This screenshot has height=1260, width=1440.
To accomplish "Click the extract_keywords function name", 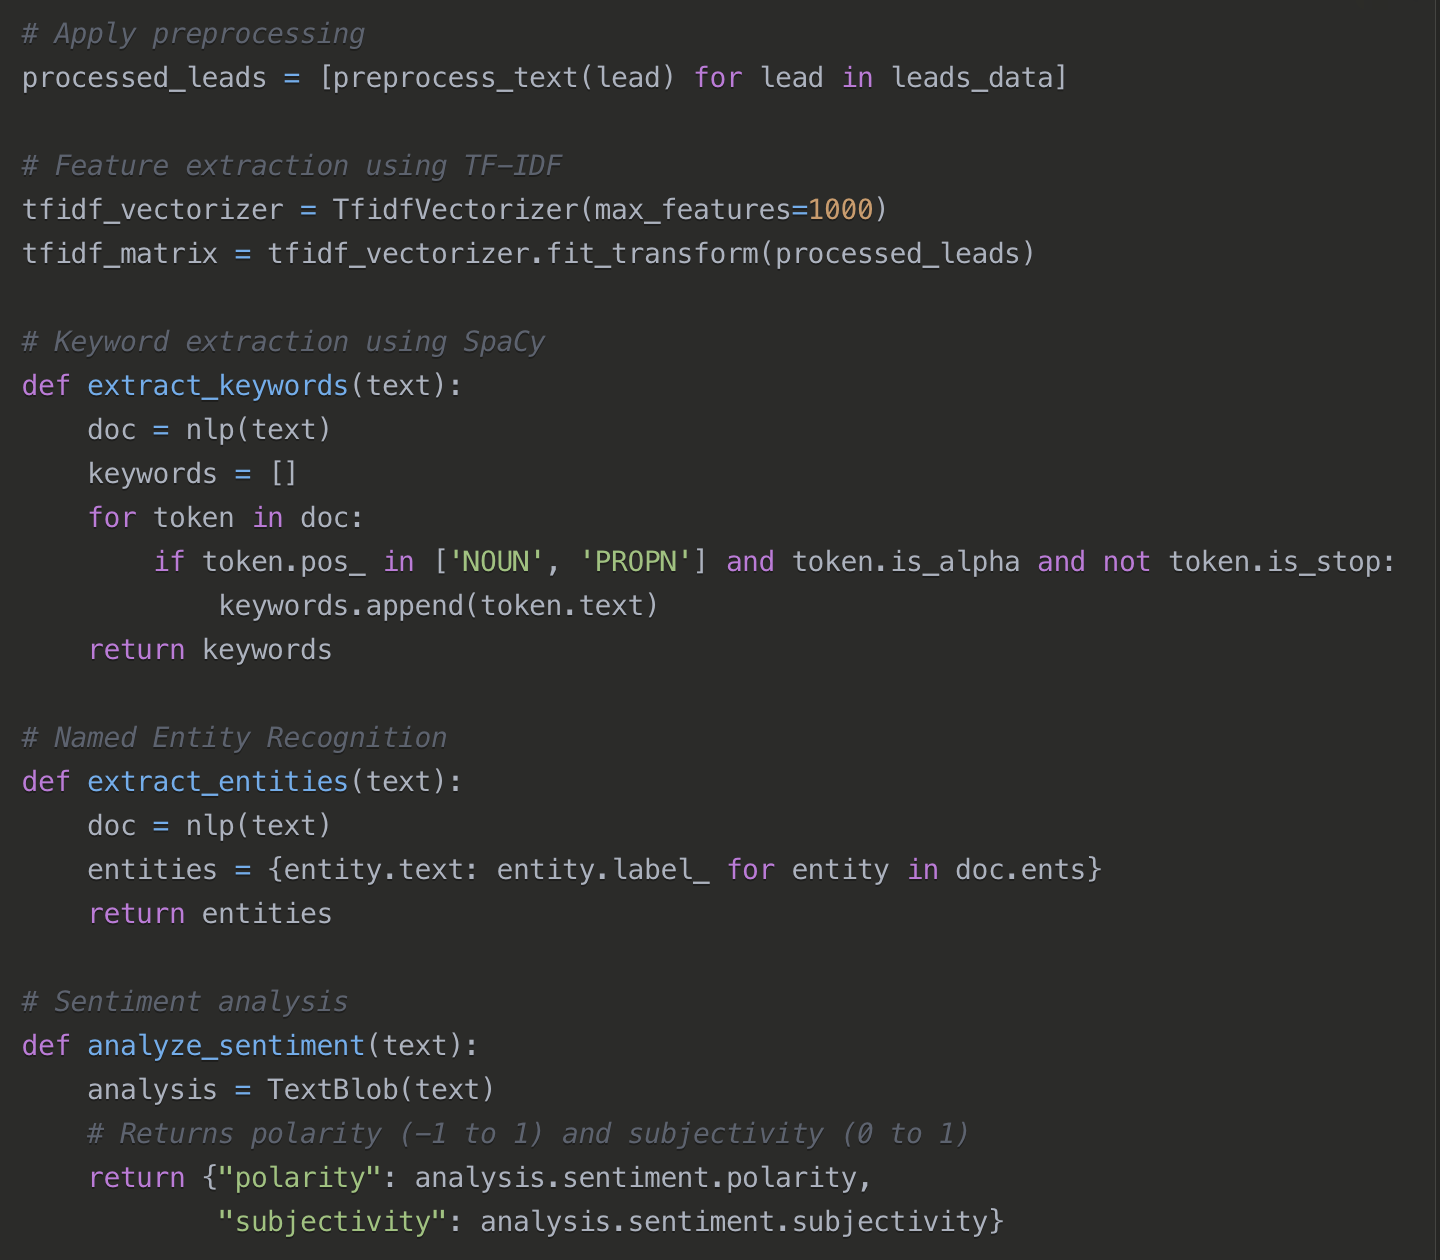I will (217, 386).
